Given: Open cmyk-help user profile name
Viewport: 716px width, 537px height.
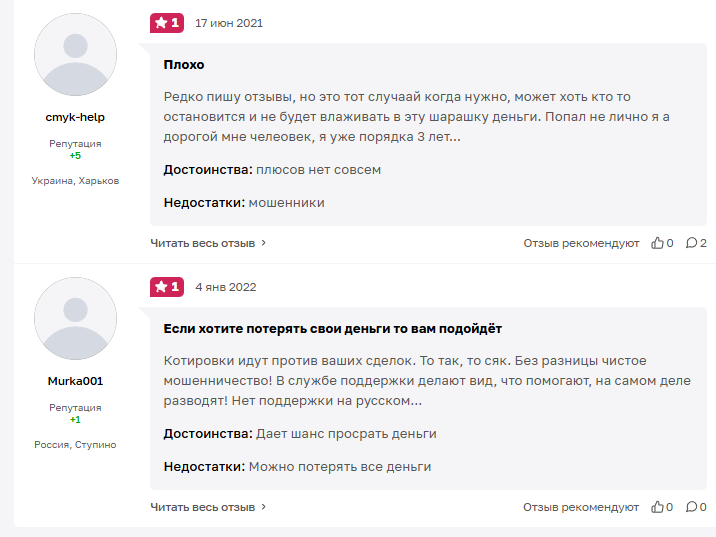Looking at the screenshot, I should click(x=75, y=117).
